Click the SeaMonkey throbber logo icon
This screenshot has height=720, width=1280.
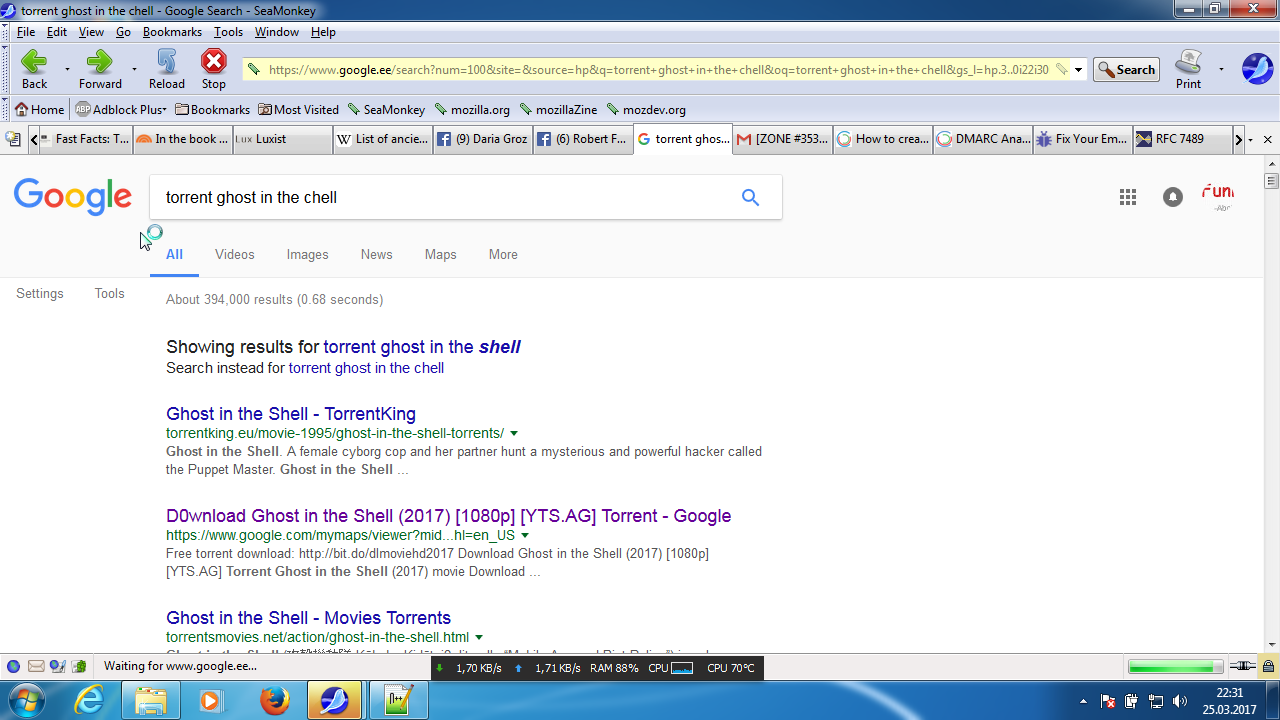pos(1257,69)
